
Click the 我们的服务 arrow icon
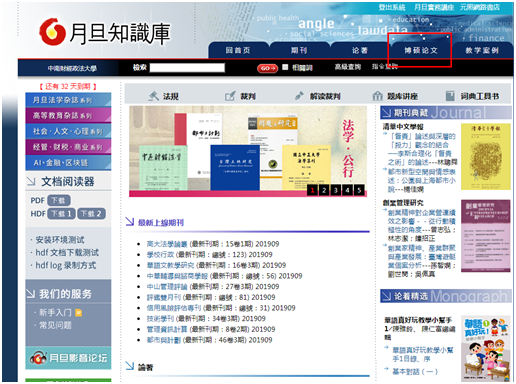(30, 293)
